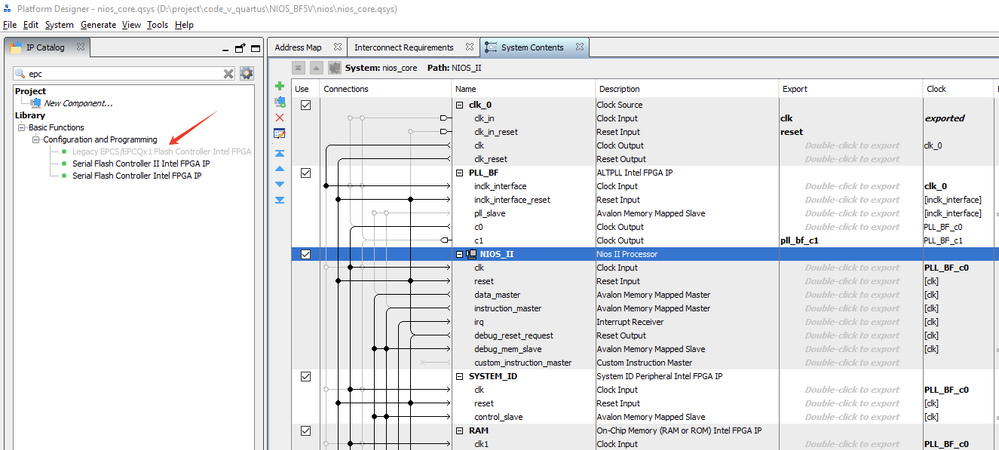The width and height of the screenshot is (999, 450).
Task: Open IP Catalog search settings gear
Action: tap(246, 73)
